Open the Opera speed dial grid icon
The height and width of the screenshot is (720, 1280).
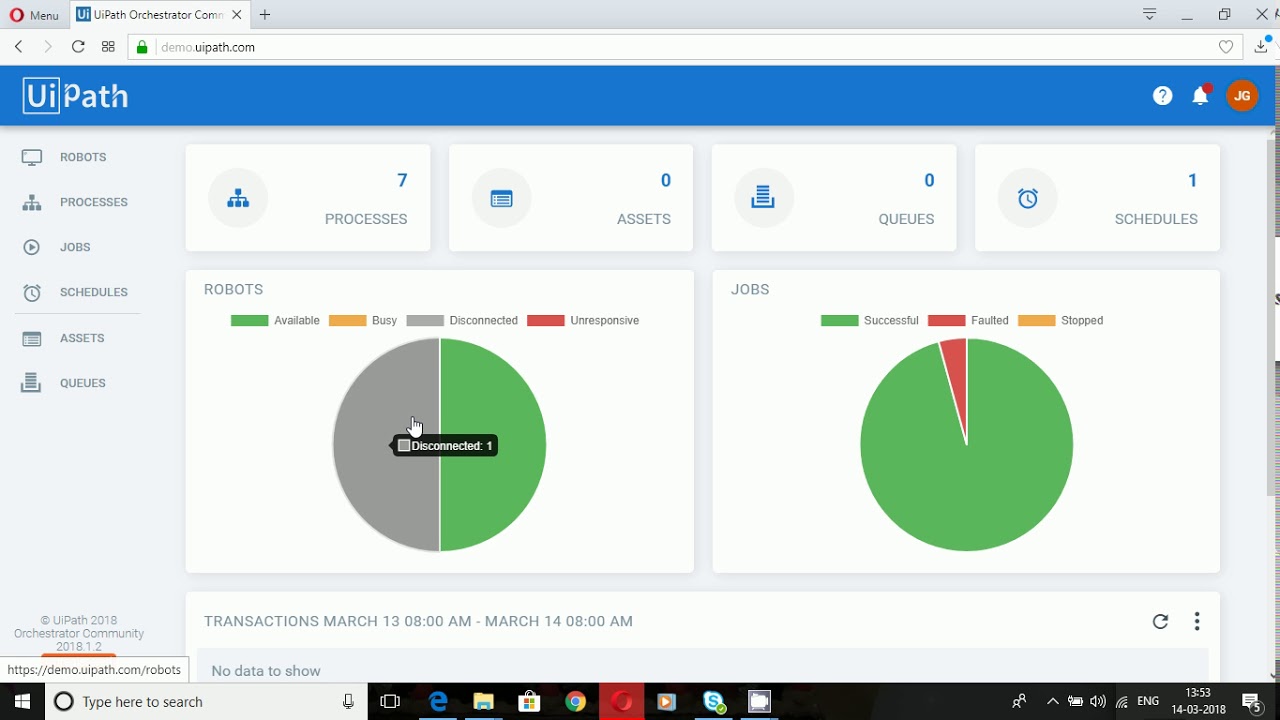108,47
